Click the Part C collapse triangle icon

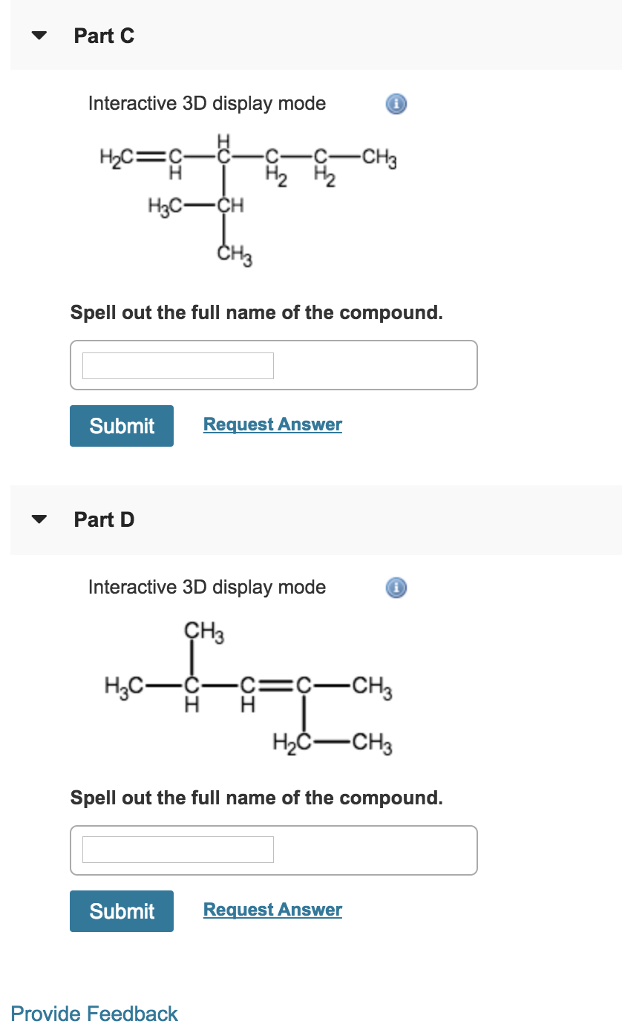coord(38,35)
